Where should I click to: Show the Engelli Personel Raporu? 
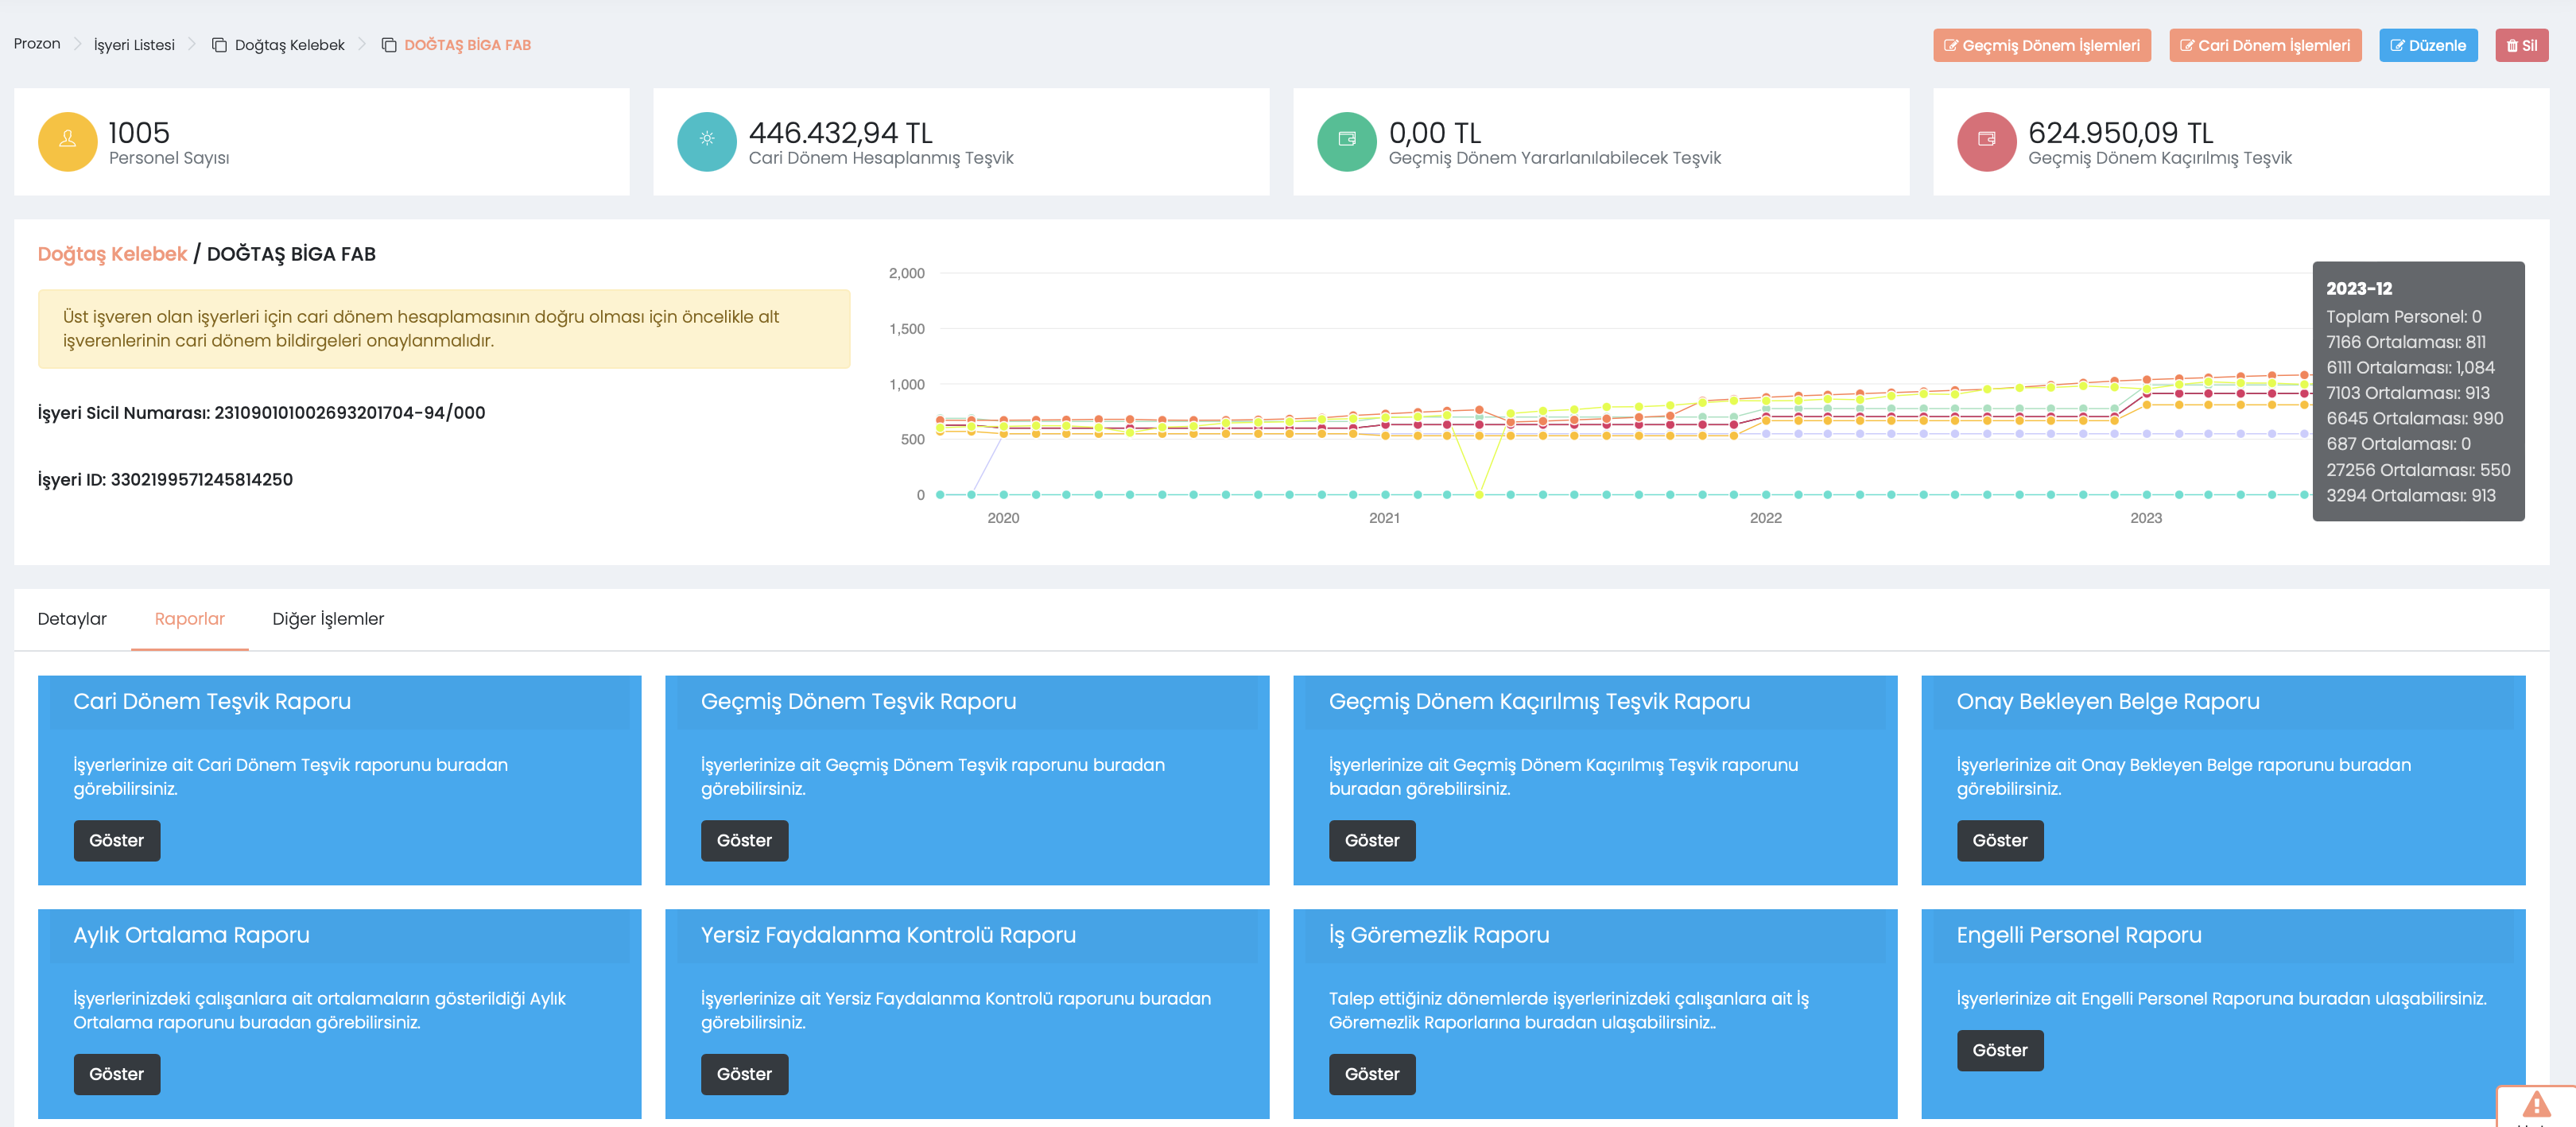pos(2000,1050)
